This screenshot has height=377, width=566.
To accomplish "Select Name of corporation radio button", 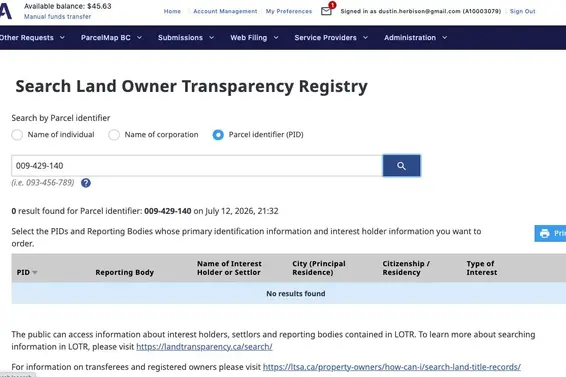I will click(x=114, y=135).
